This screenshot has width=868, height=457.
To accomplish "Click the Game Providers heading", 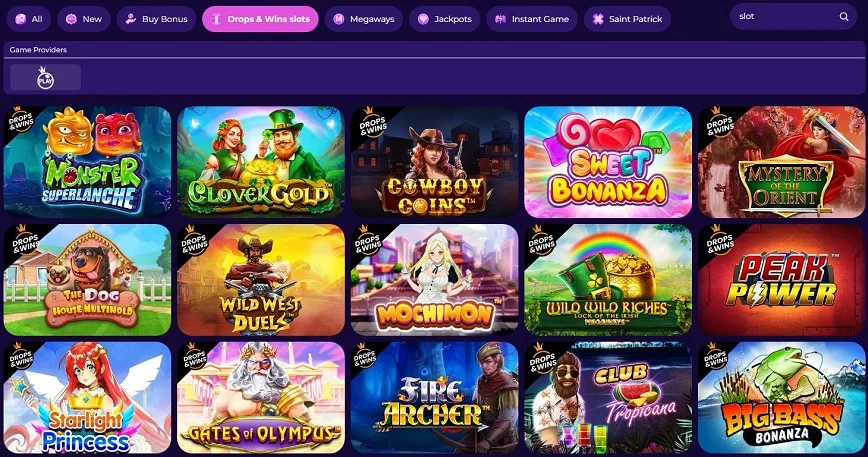I will pos(38,50).
